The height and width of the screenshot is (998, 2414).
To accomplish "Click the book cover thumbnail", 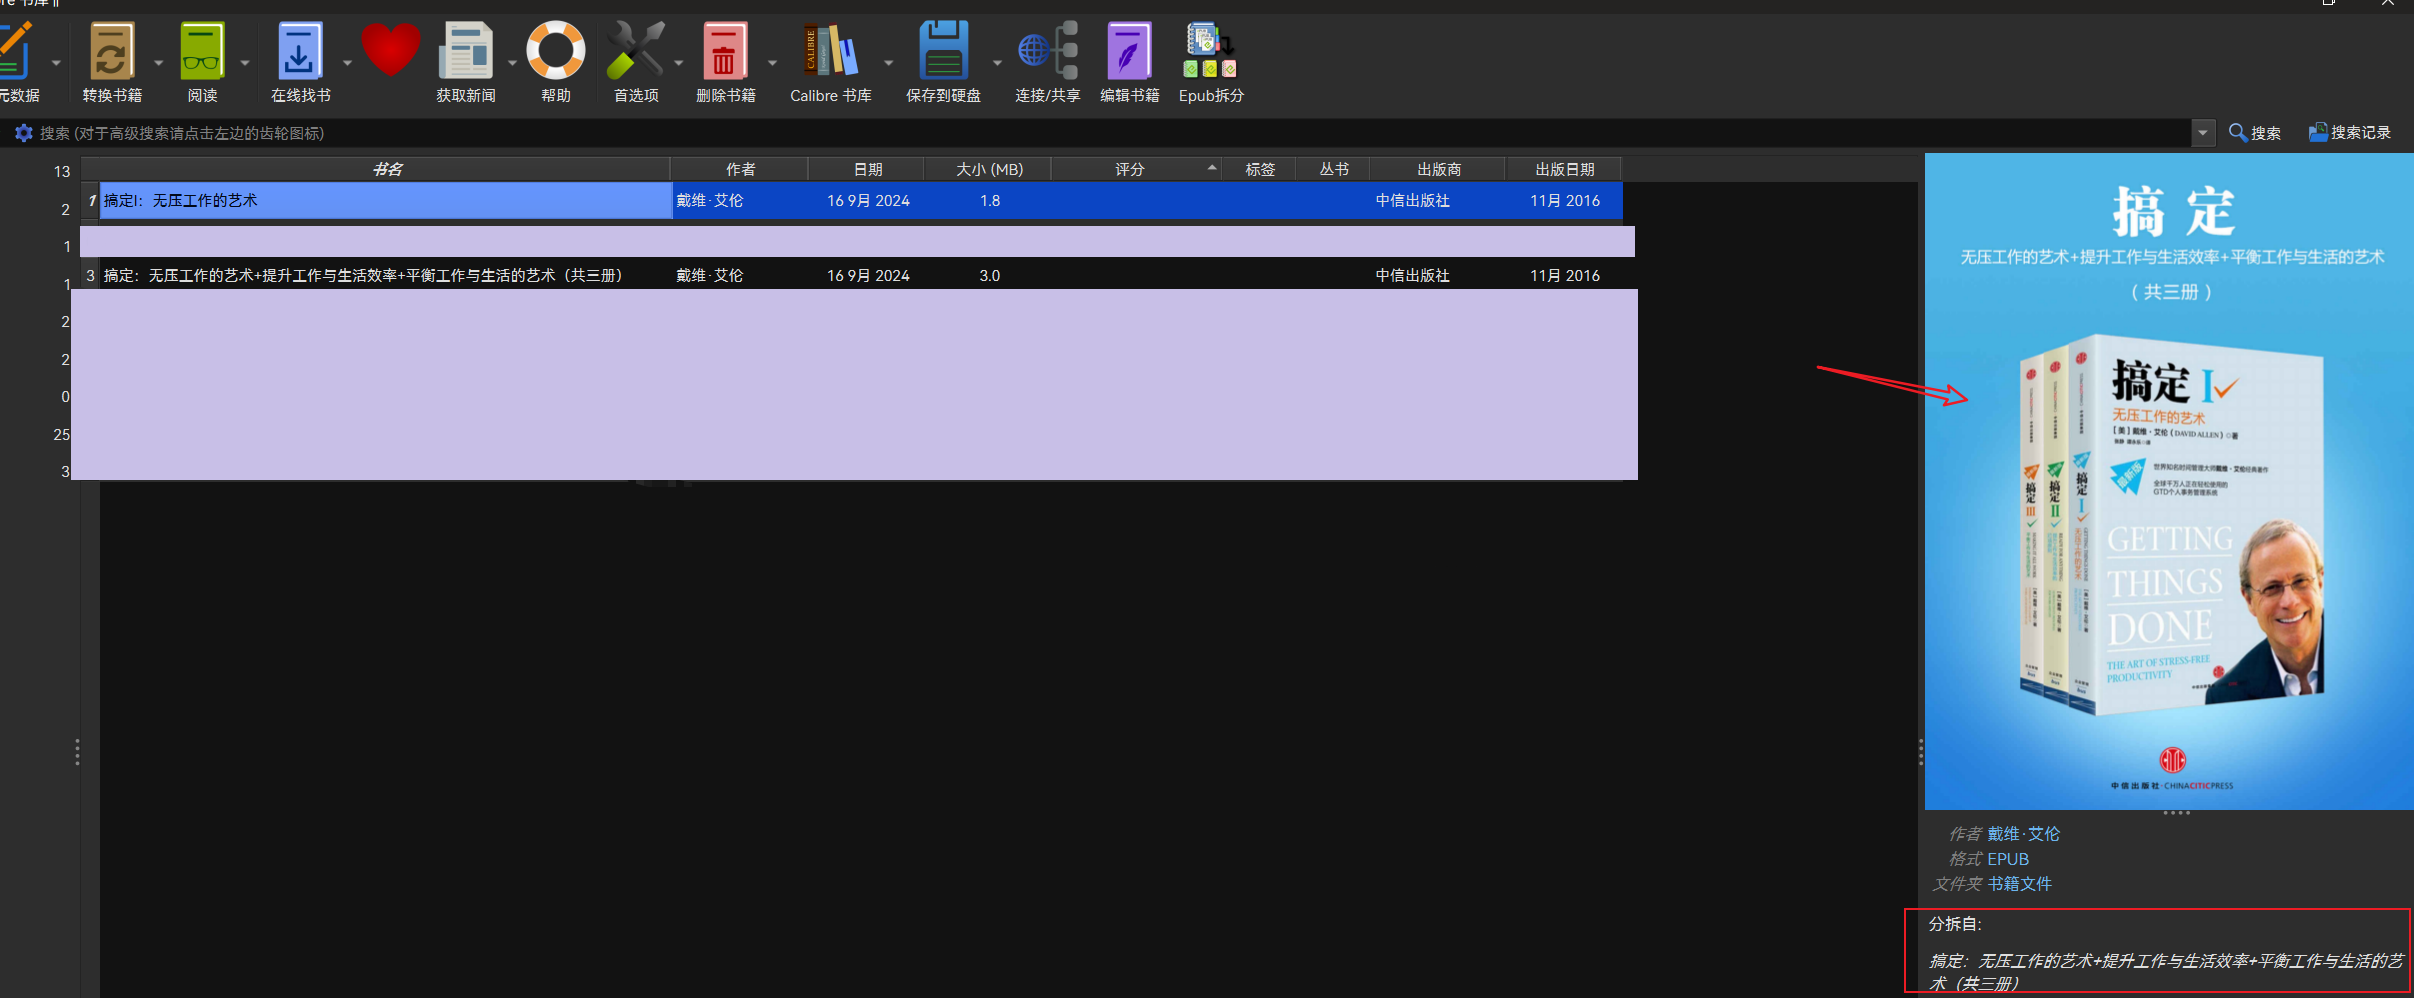I will pyautogui.click(x=2169, y=481).
